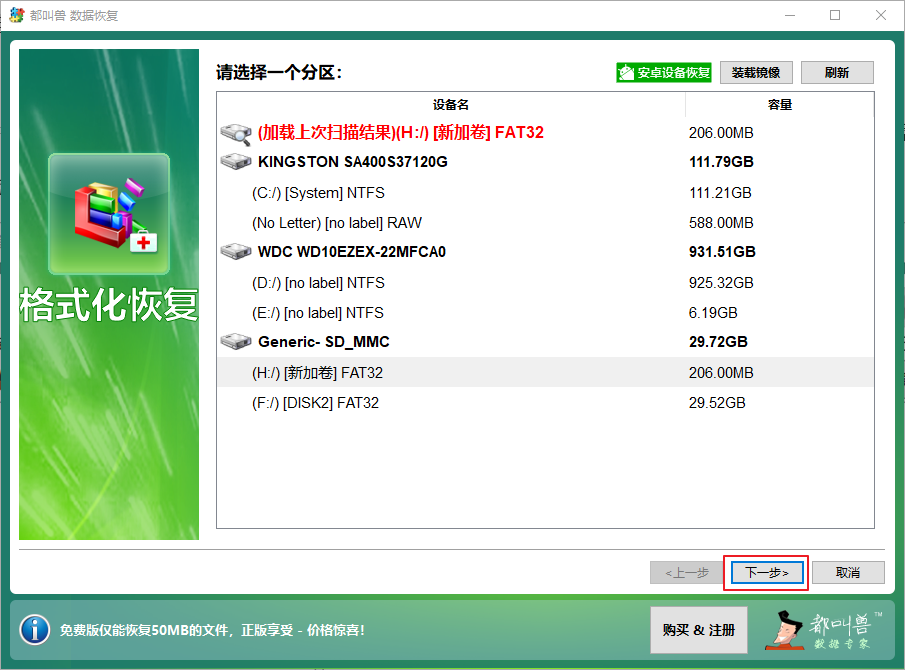Cancel using the 取消 button
The width and height of the screenshot is (905, 670).
[x=848, y=573]
